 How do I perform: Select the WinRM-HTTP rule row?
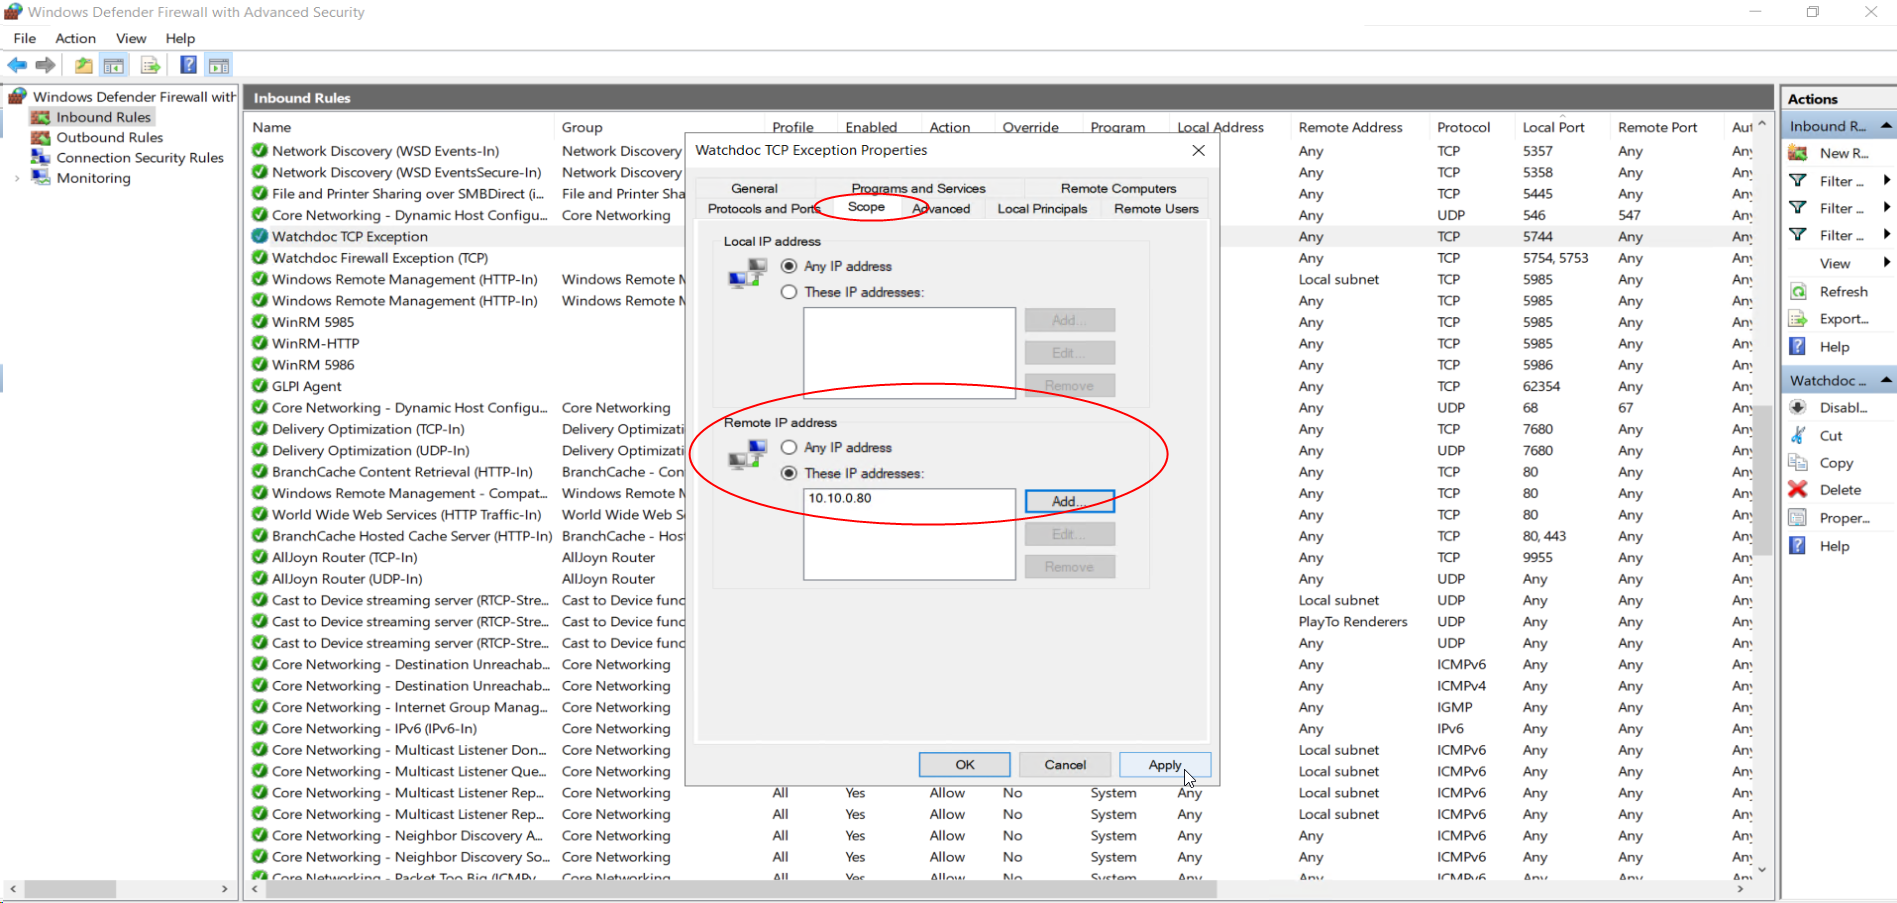(x=316, y=343)
